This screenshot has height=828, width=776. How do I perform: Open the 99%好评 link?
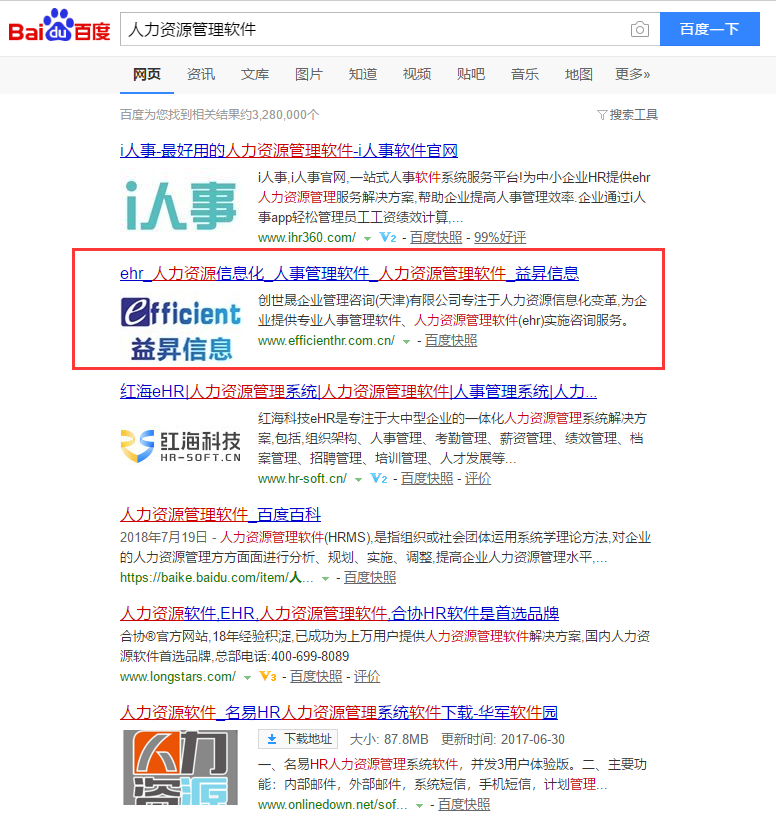pyautogui.click(x=500, y=238)
